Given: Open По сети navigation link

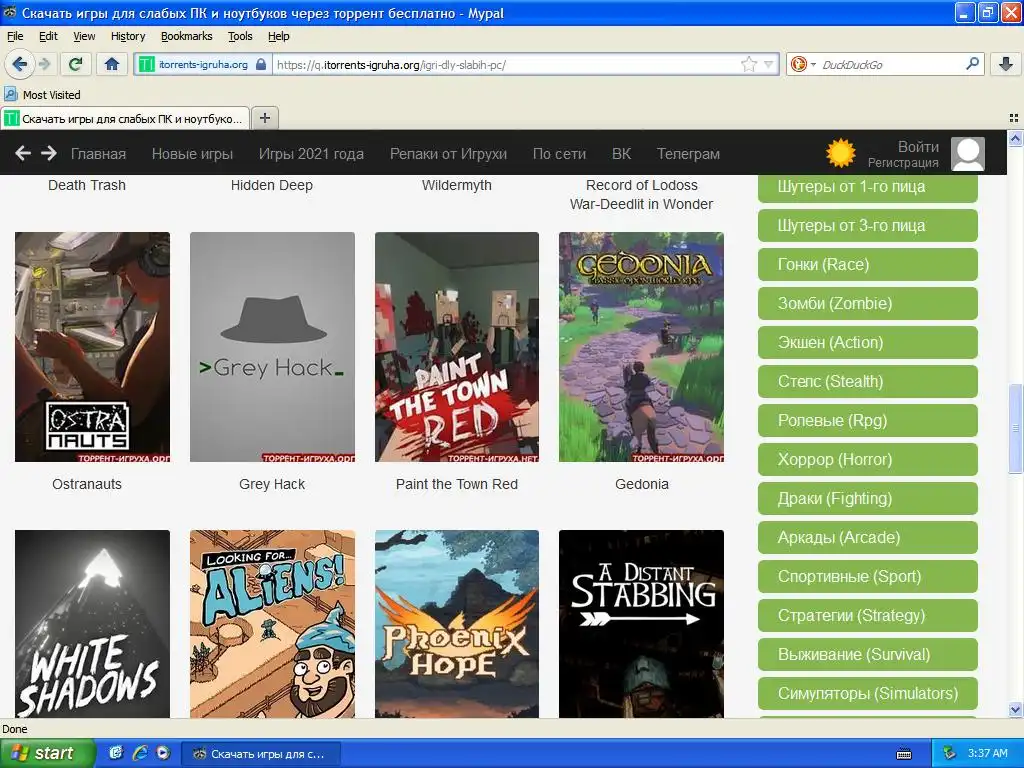Looking at the screenshot, I should point(560,153).
